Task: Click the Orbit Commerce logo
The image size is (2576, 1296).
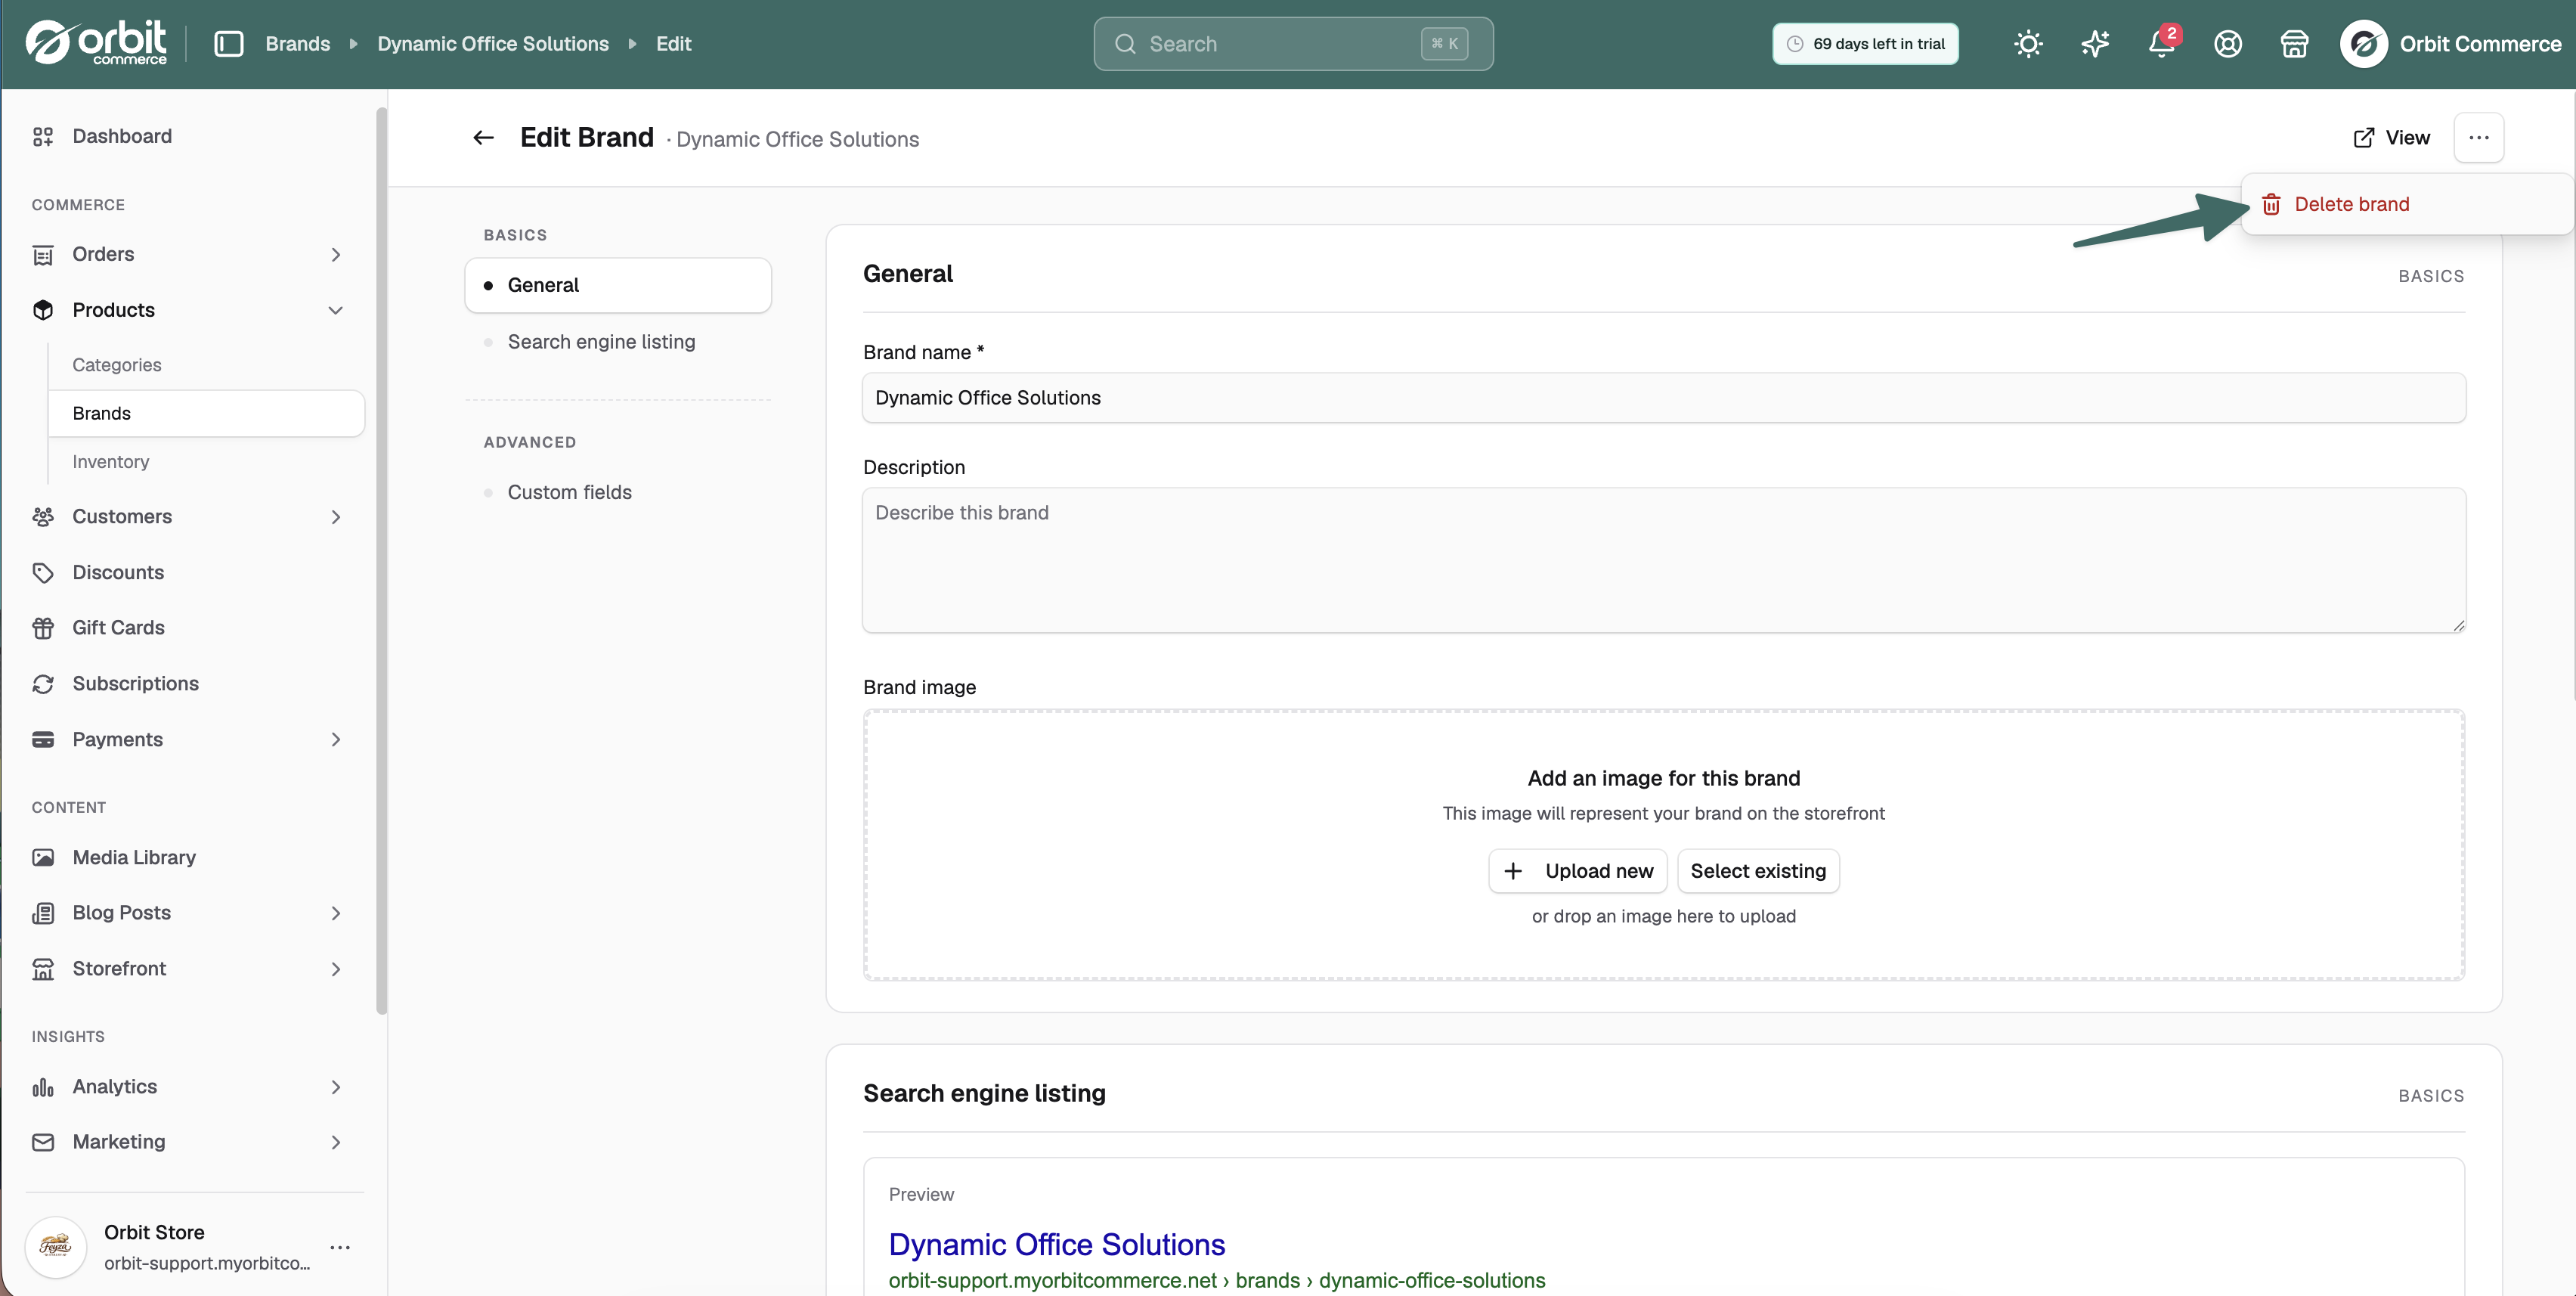Action: click(x=97, y=43)
